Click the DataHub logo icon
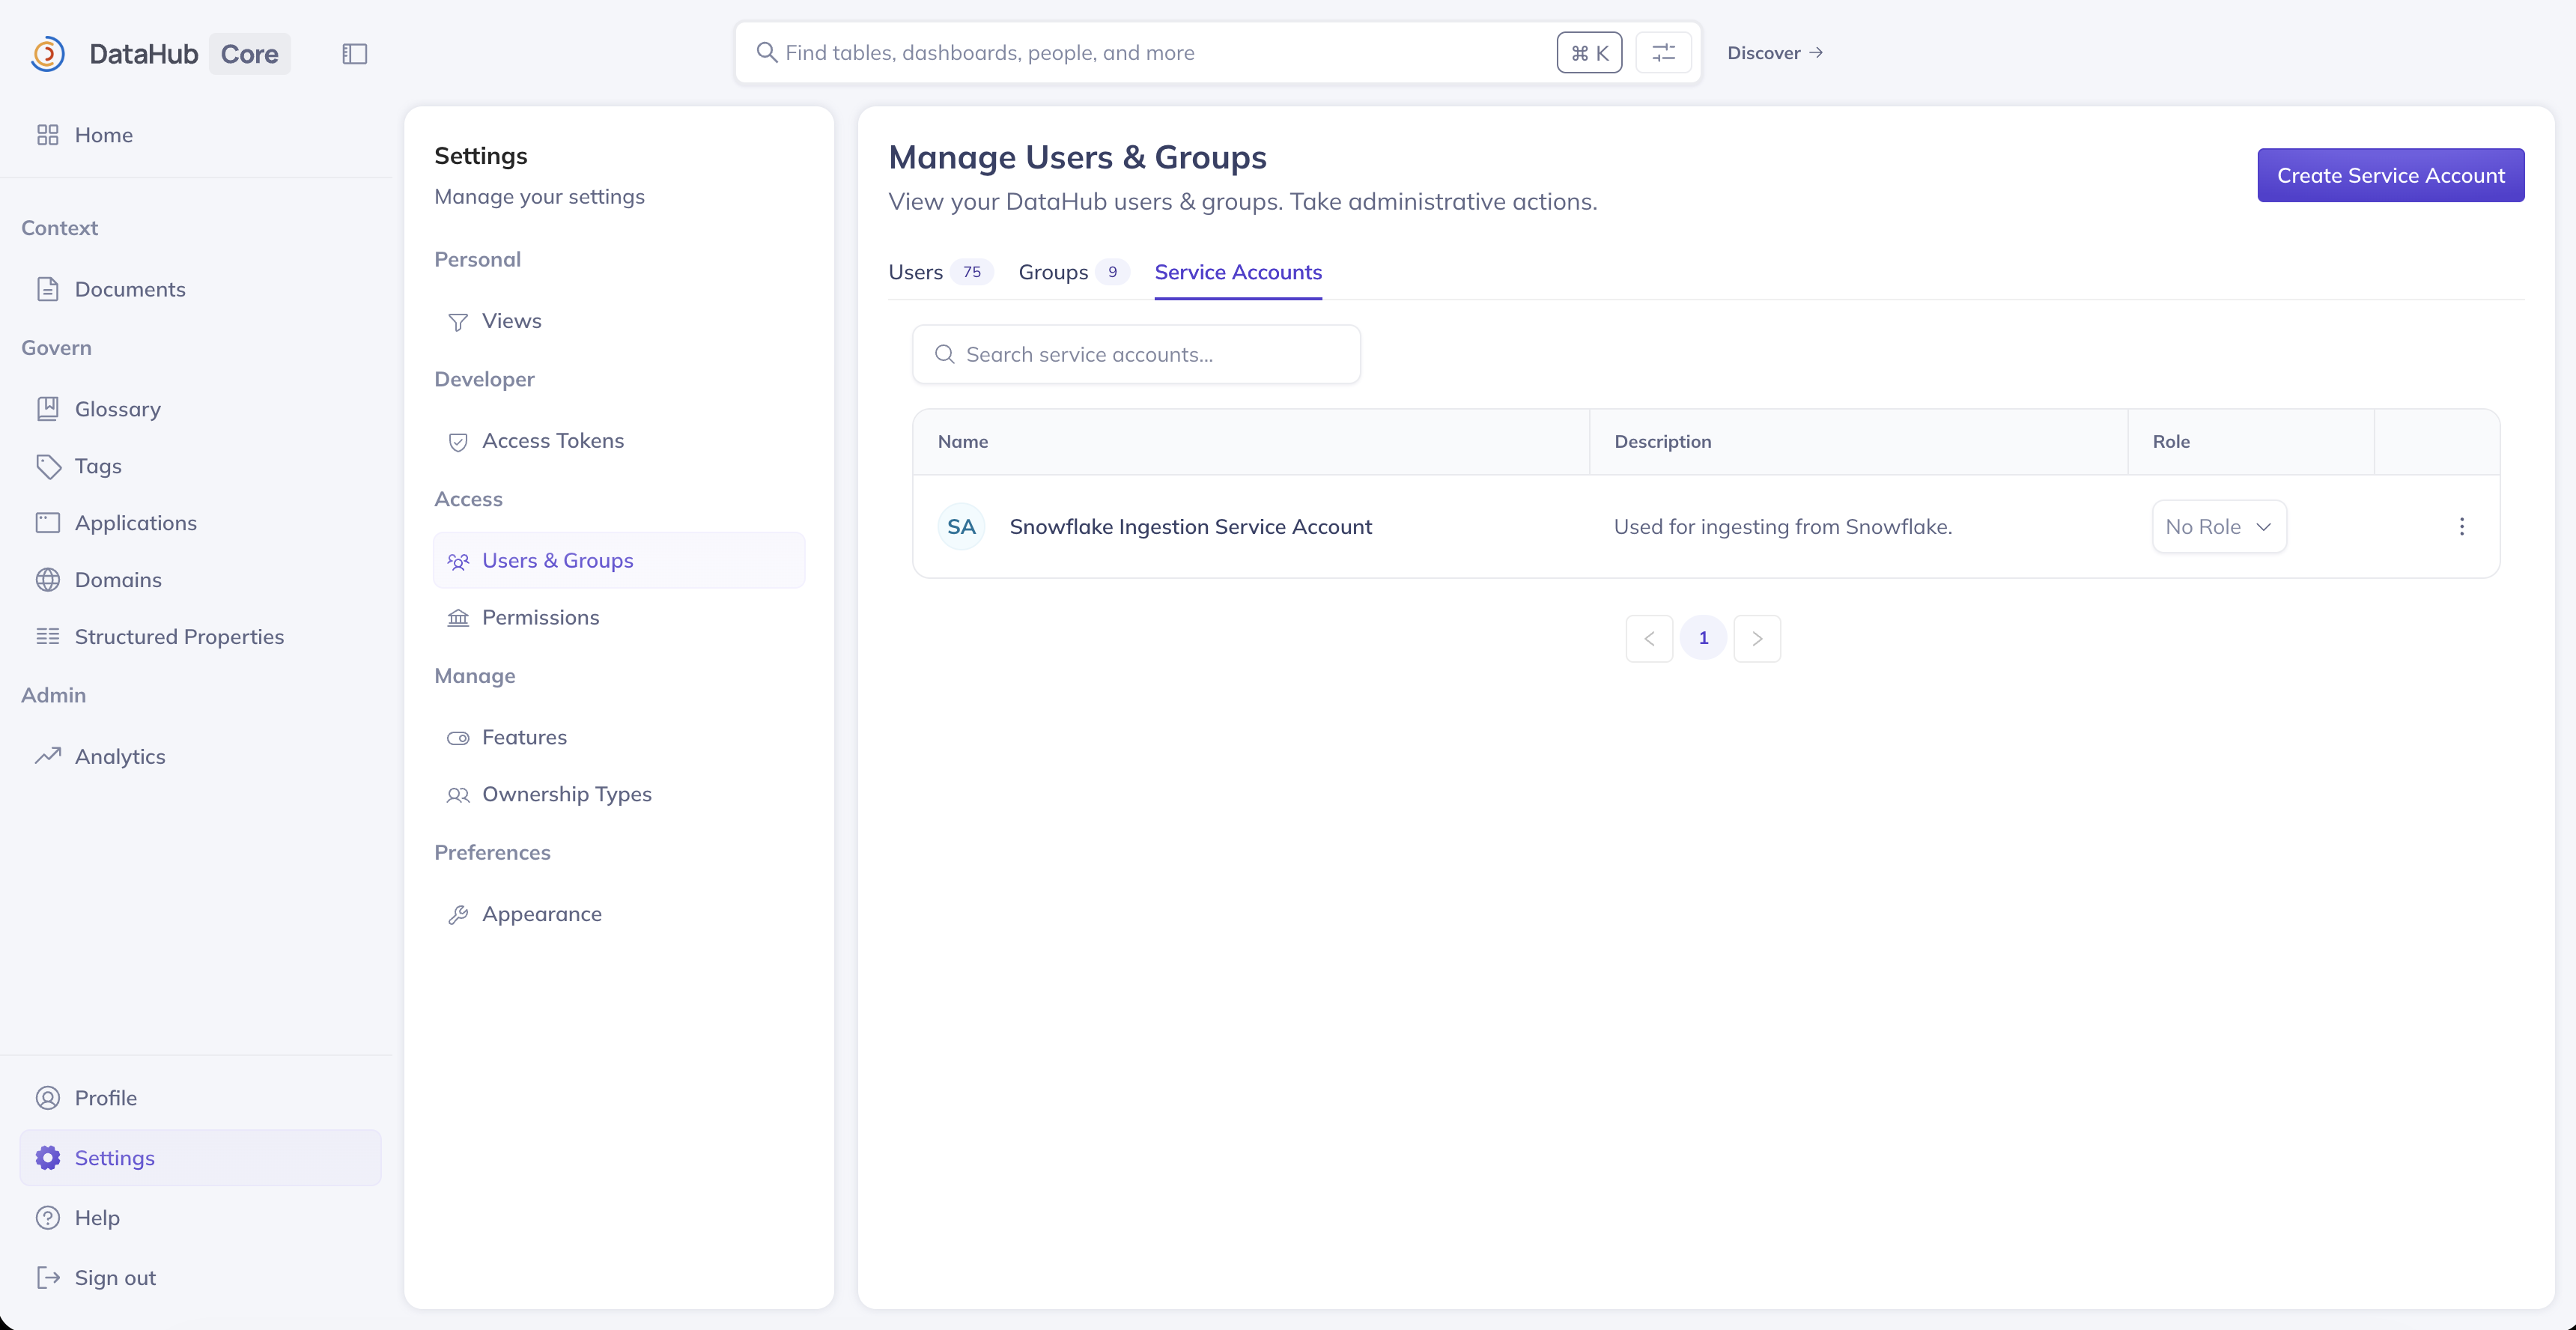2576x1330 pixels. click(x=48, y=54)
